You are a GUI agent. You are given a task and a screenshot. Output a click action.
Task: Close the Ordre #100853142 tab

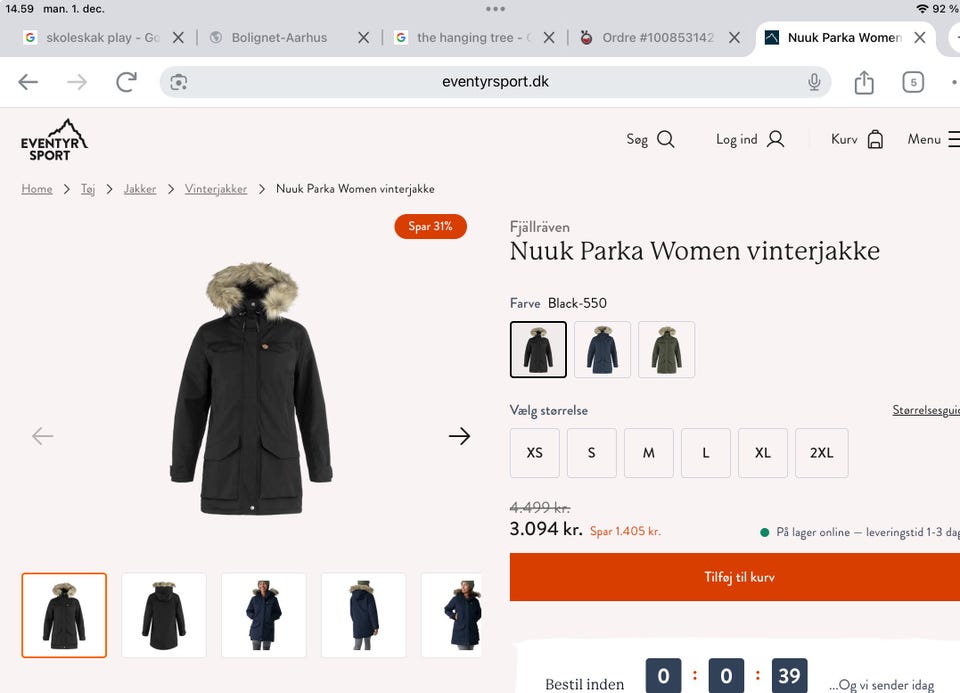(x=735, y=37)
